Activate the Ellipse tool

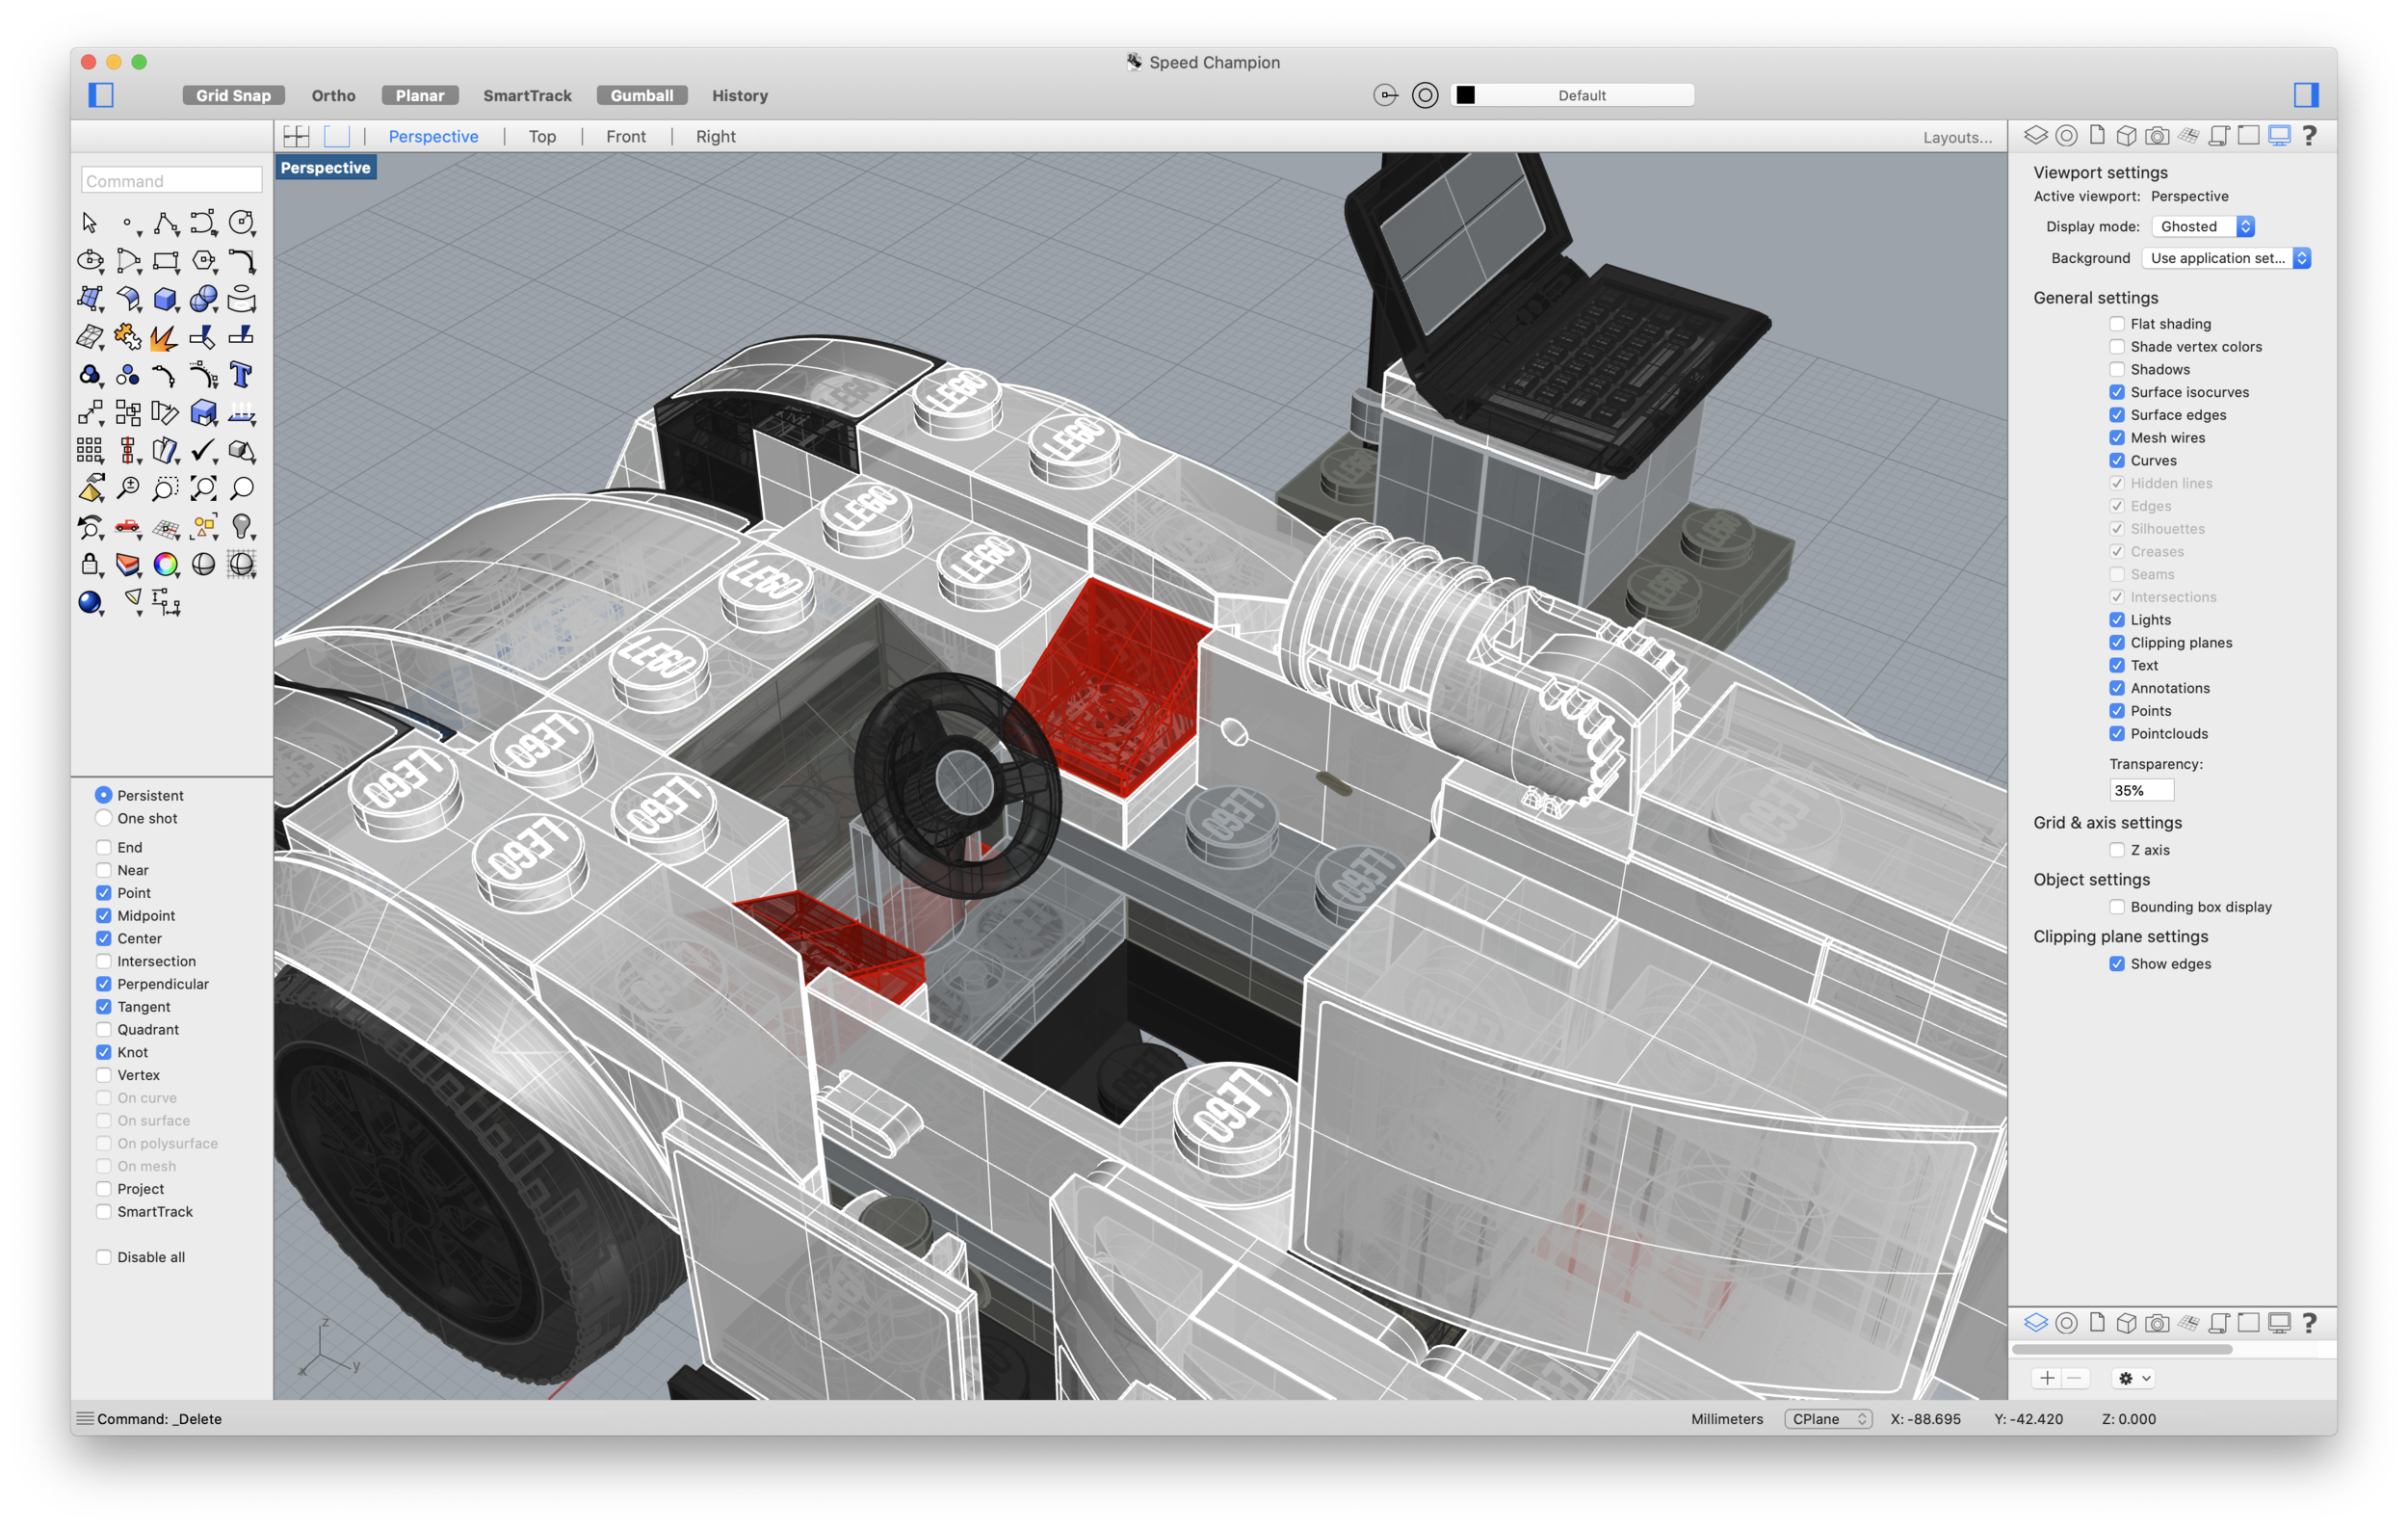[90, 261]
